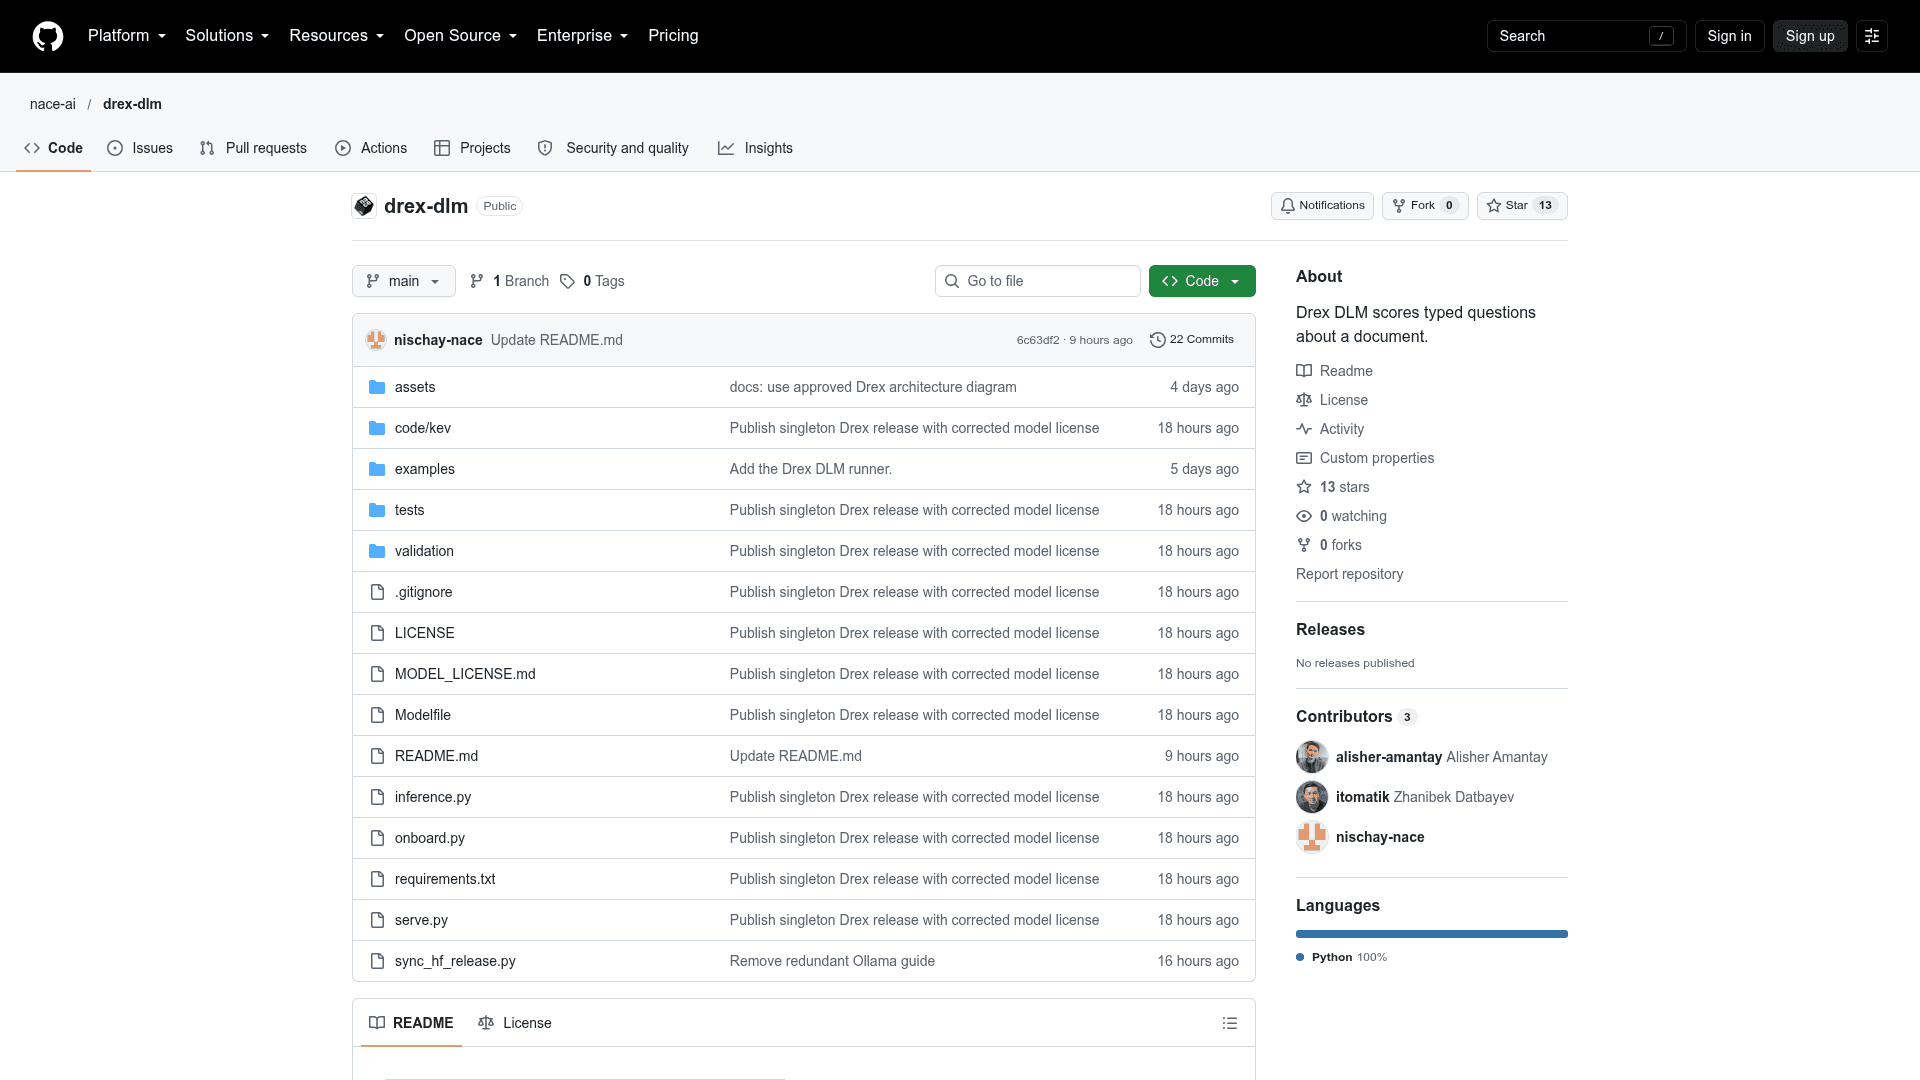Image resolution: width=1920 pixels, height=1080 pixels.
Task: Expand the green Code dropdown
Action: (1202, 281)
